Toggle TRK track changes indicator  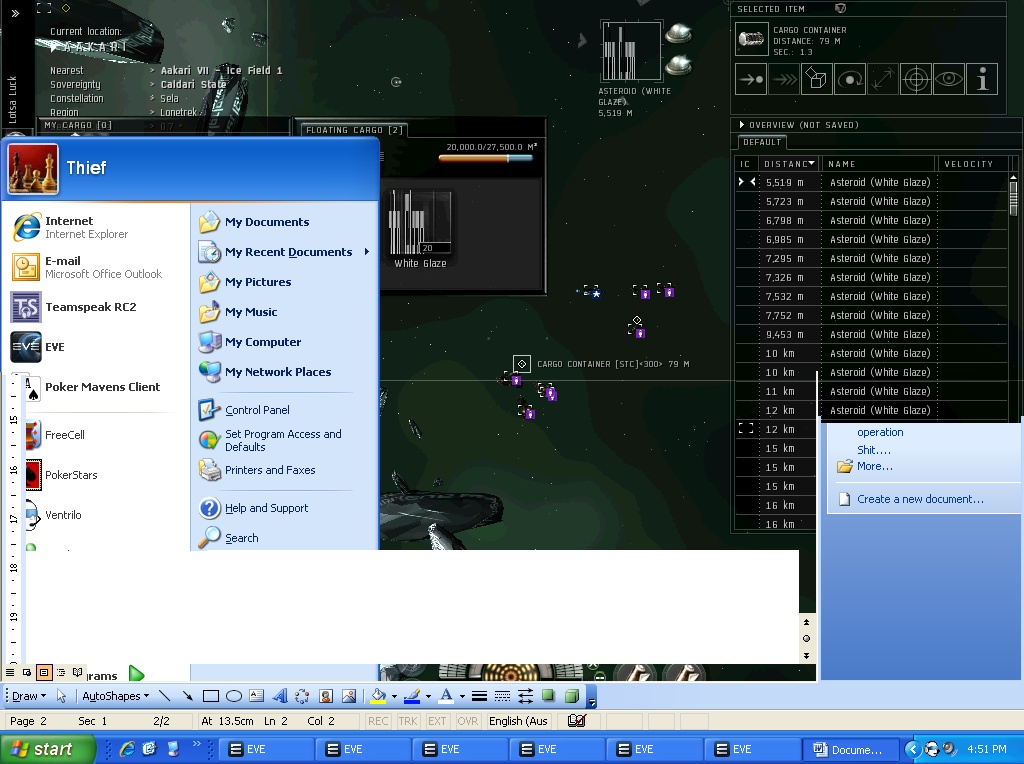408,721
